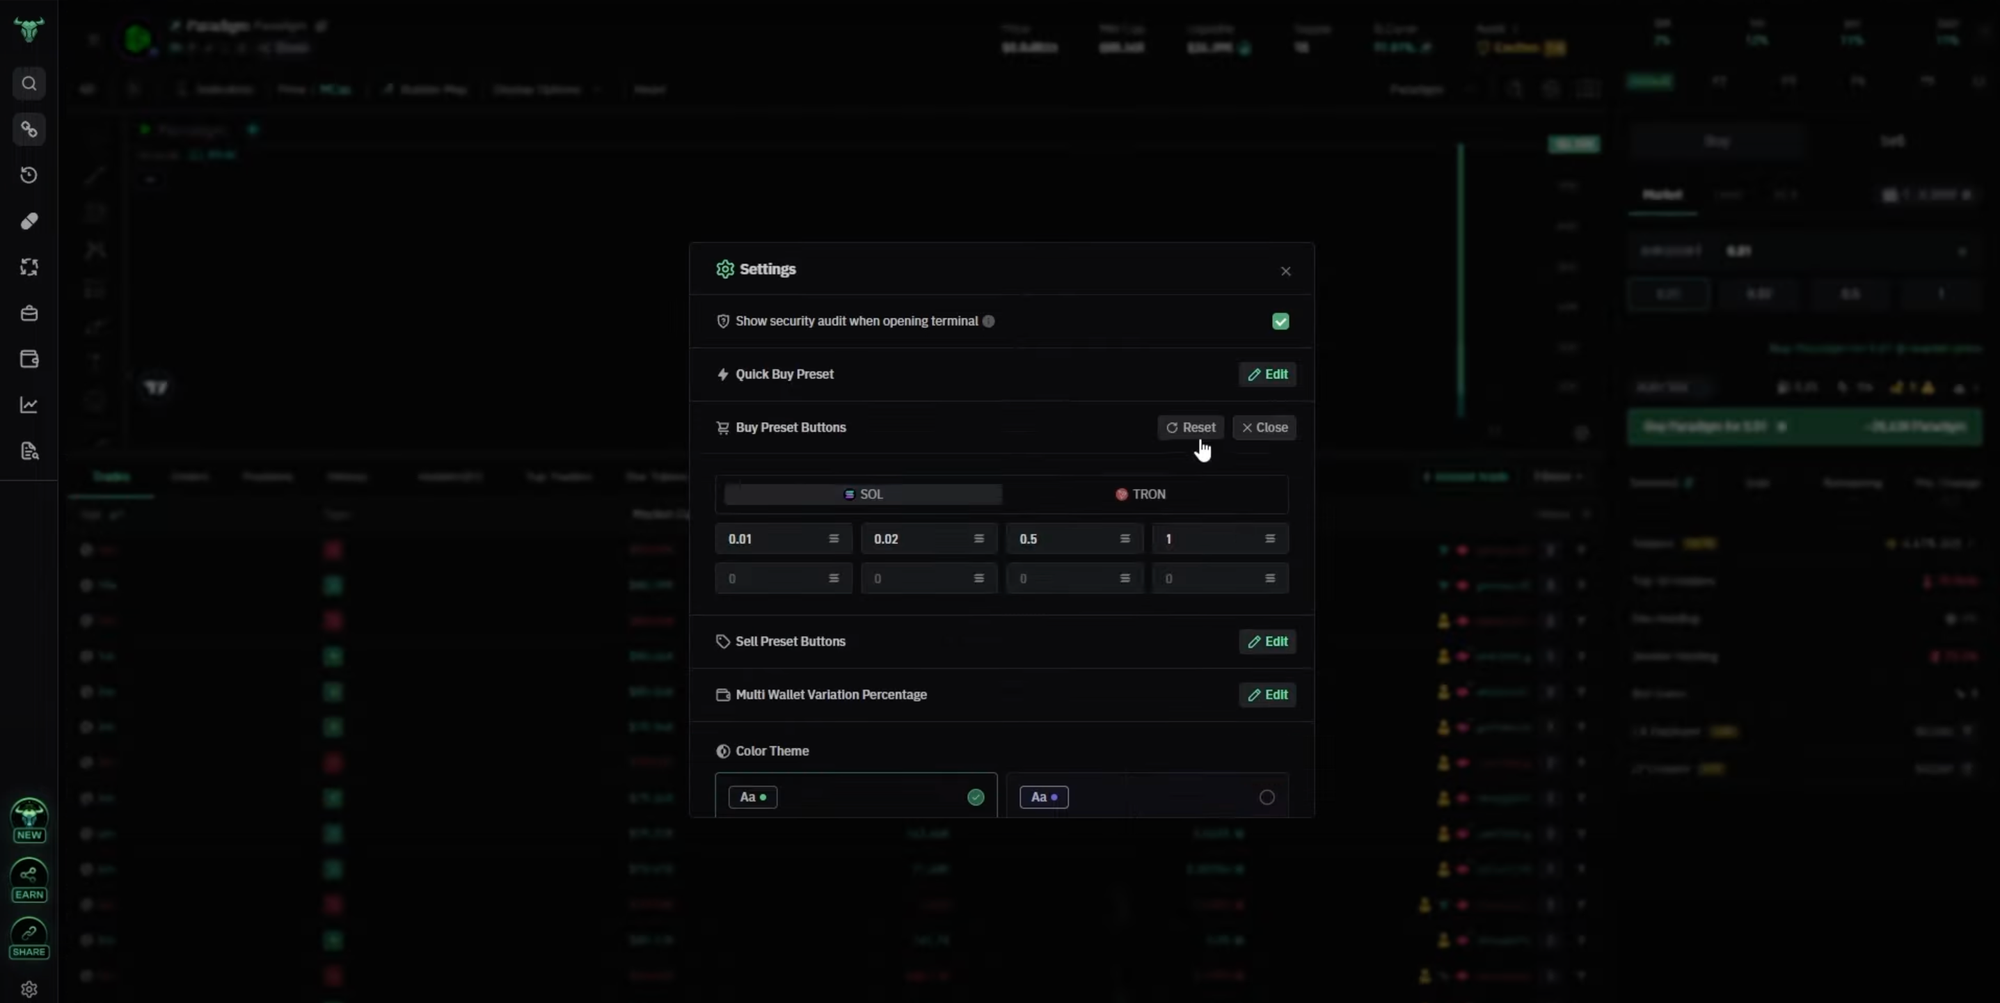
Task: Open the history panel via the clock icon
Action: click(29, 175)
